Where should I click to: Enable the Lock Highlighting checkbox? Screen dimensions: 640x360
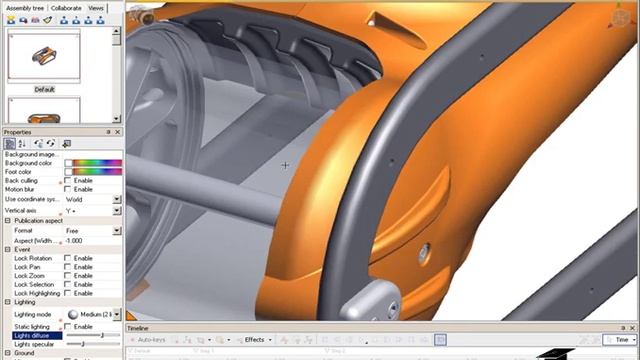(68, 293)
